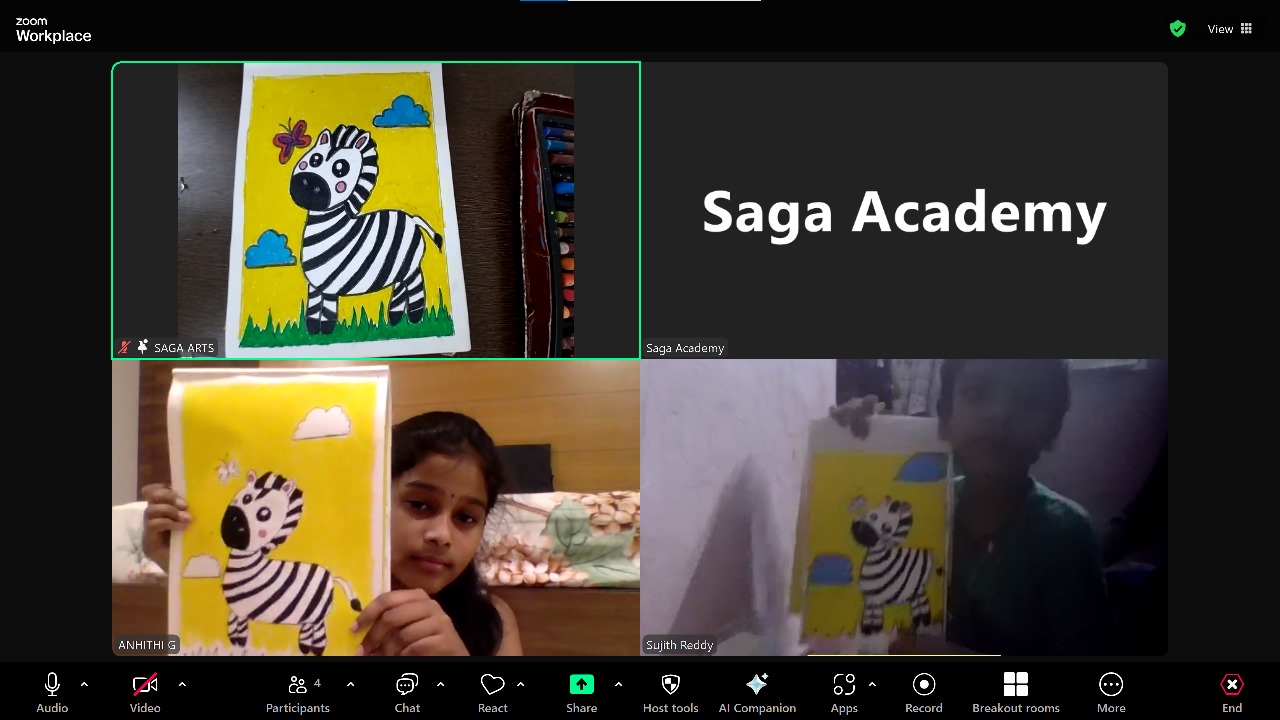Click the Saga Academy name label

685,348
